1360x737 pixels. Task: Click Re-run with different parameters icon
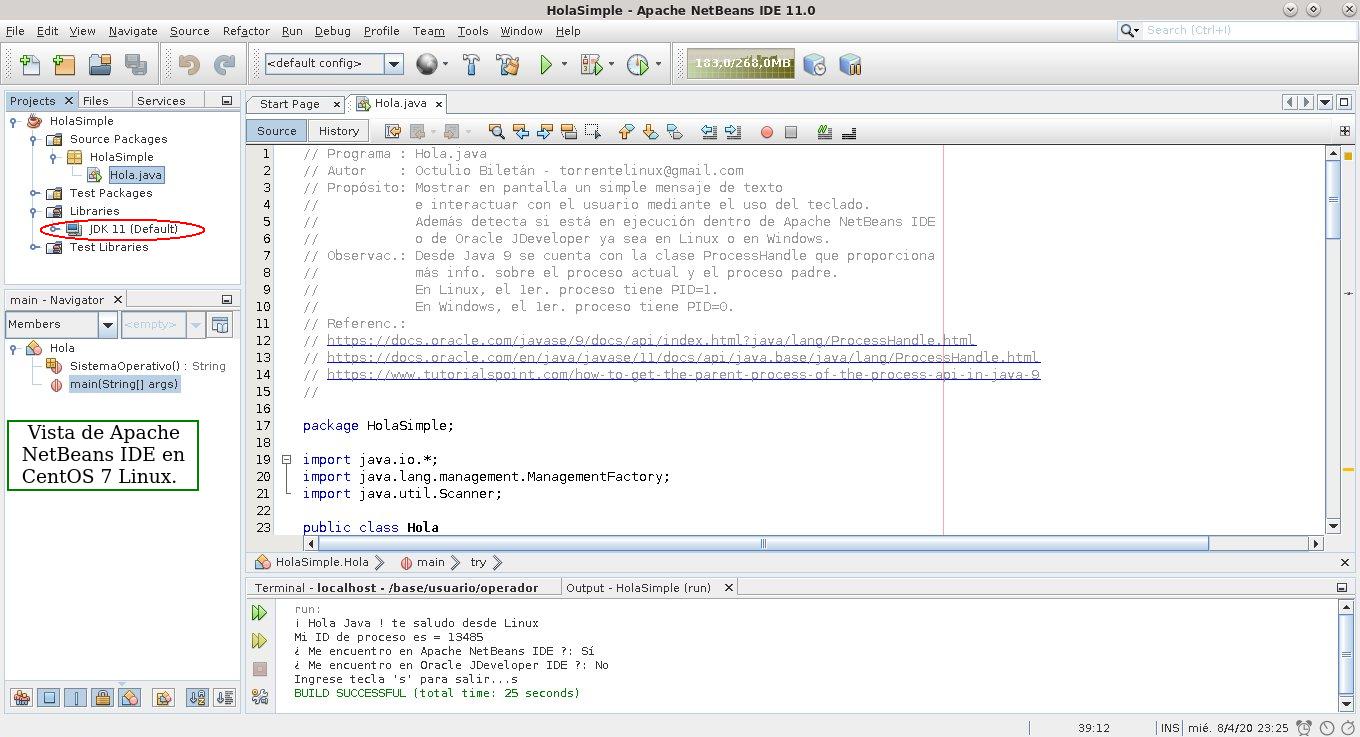[260, 640]
